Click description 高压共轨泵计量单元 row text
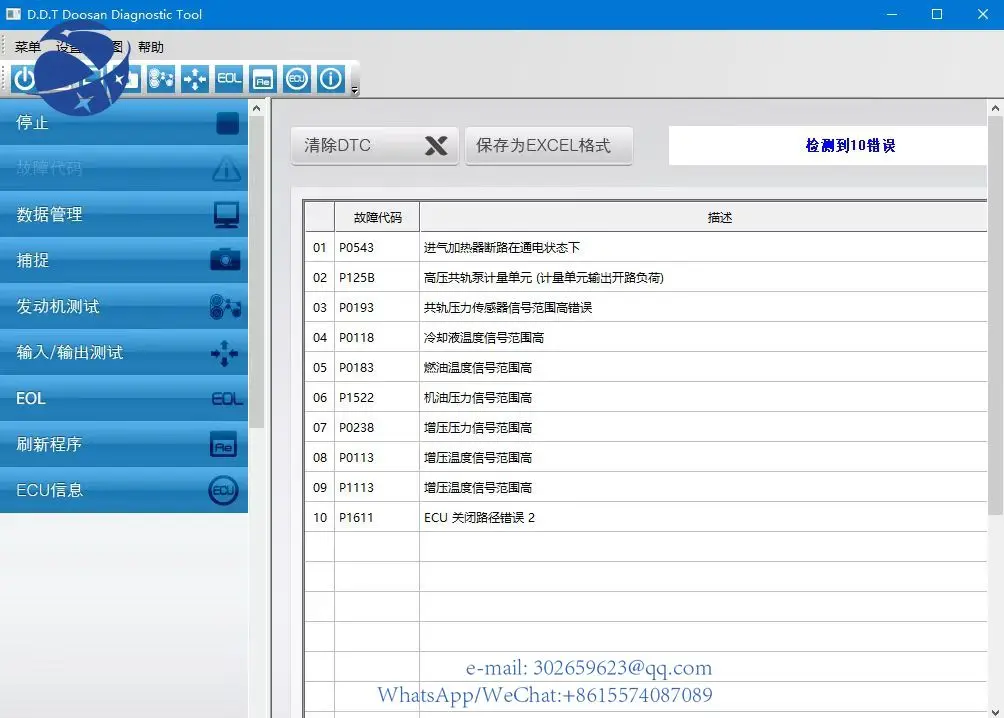 [x=544, y=277]
